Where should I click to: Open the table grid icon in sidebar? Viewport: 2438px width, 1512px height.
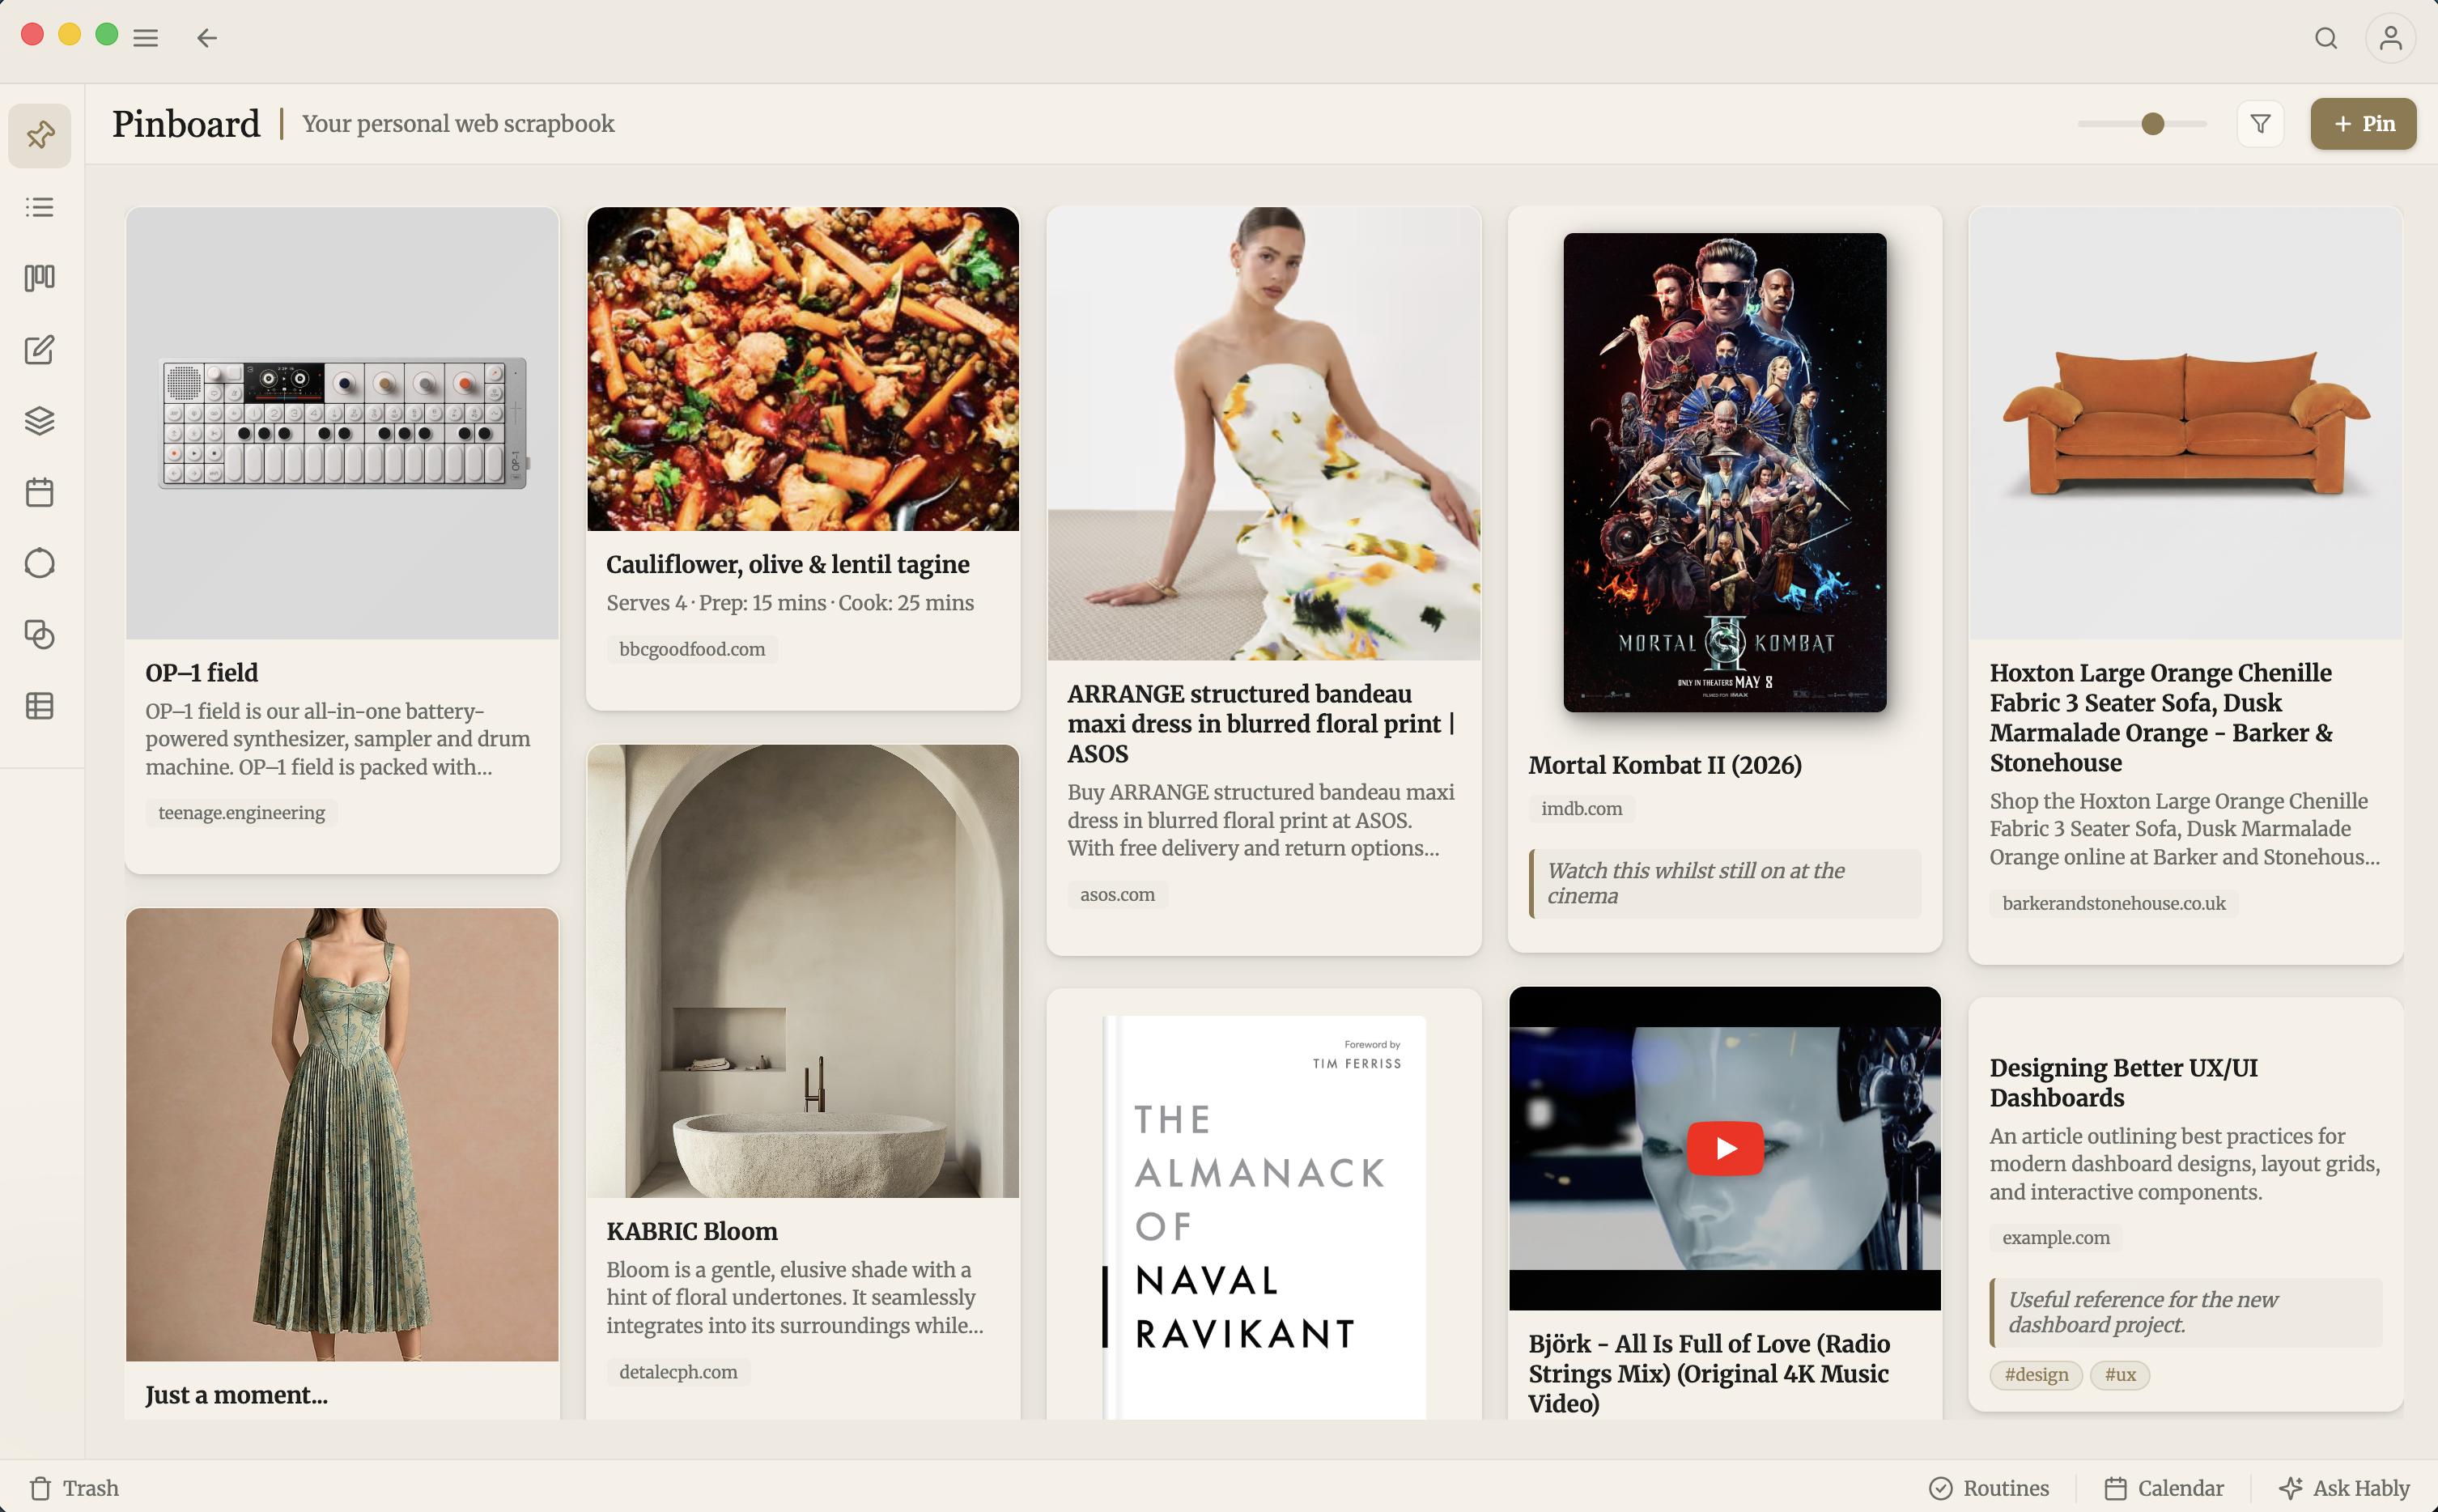coord(40,706)
